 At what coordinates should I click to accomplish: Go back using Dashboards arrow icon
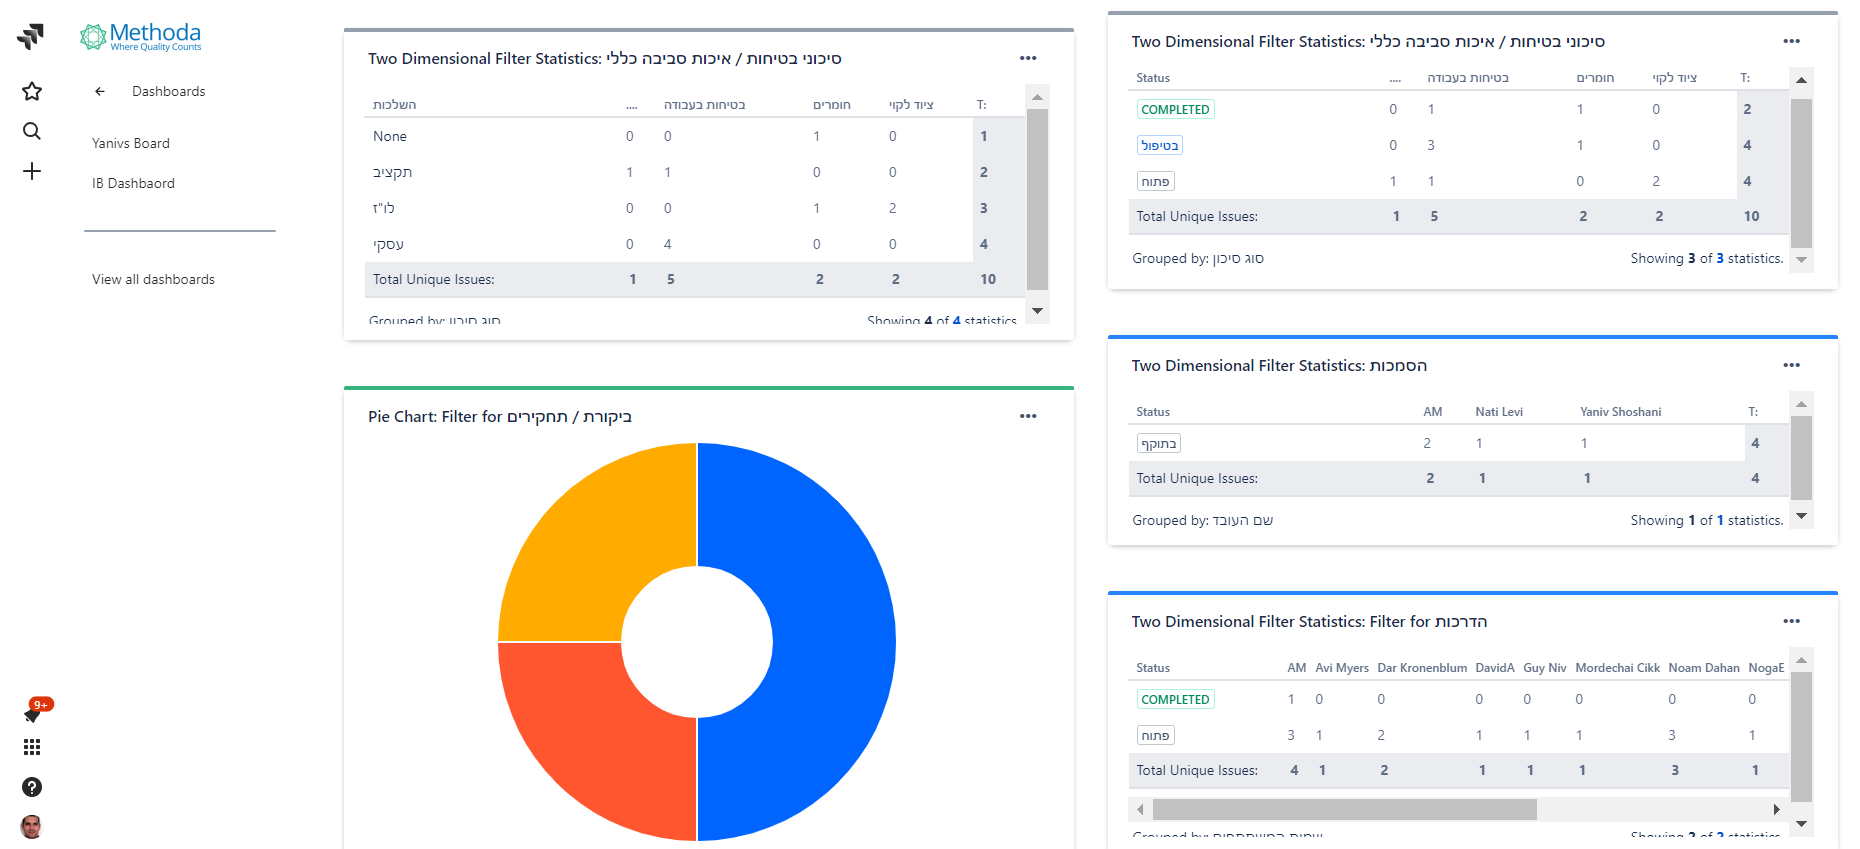click(x=100, y=91)
